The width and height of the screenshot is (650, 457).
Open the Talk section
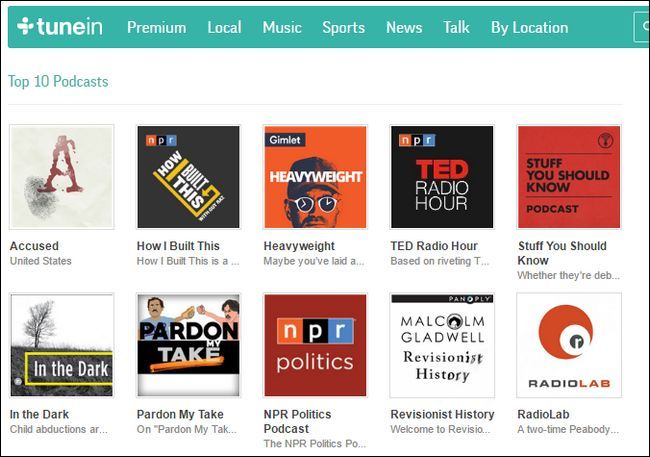click(456, 27)
